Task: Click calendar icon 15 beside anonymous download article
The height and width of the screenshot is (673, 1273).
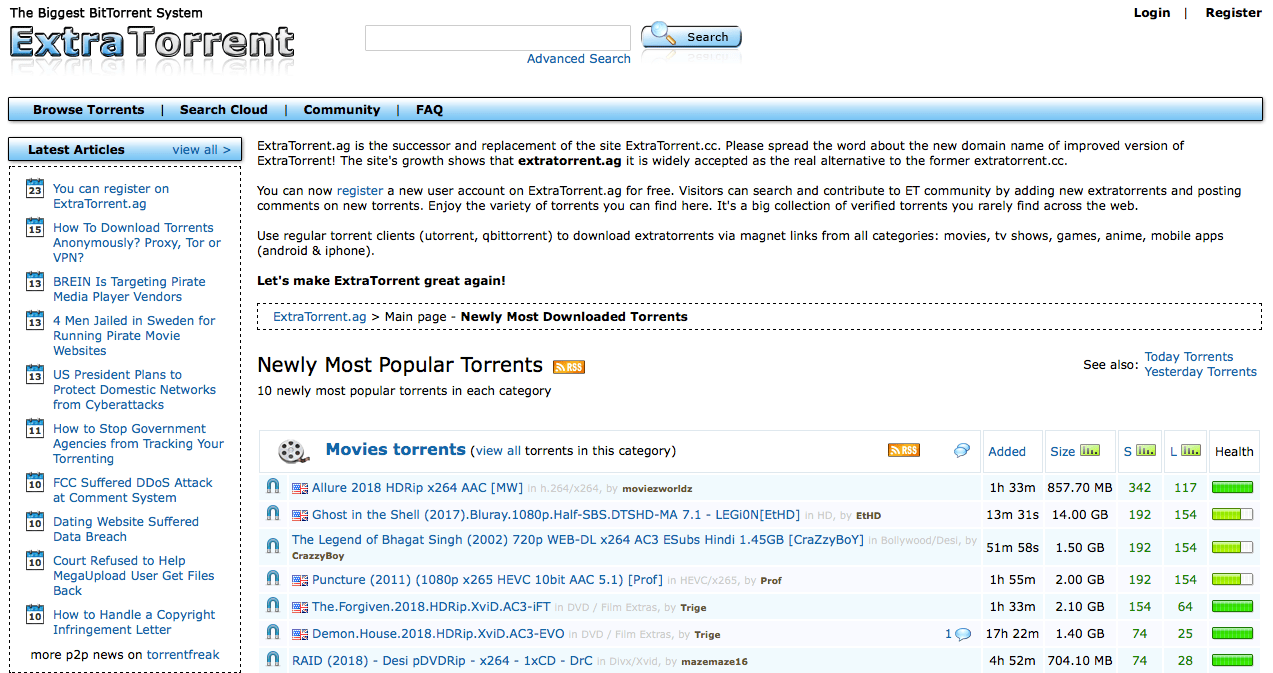Action: (x=35, y=228)
